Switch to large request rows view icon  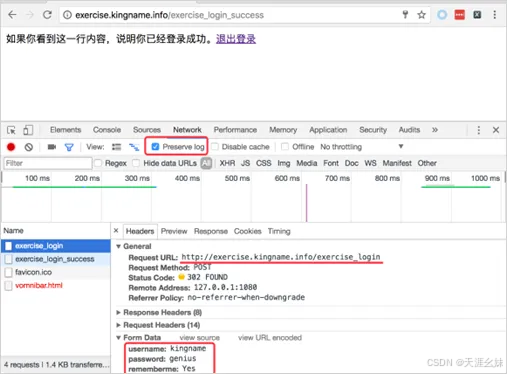click(x=116, y=147)
